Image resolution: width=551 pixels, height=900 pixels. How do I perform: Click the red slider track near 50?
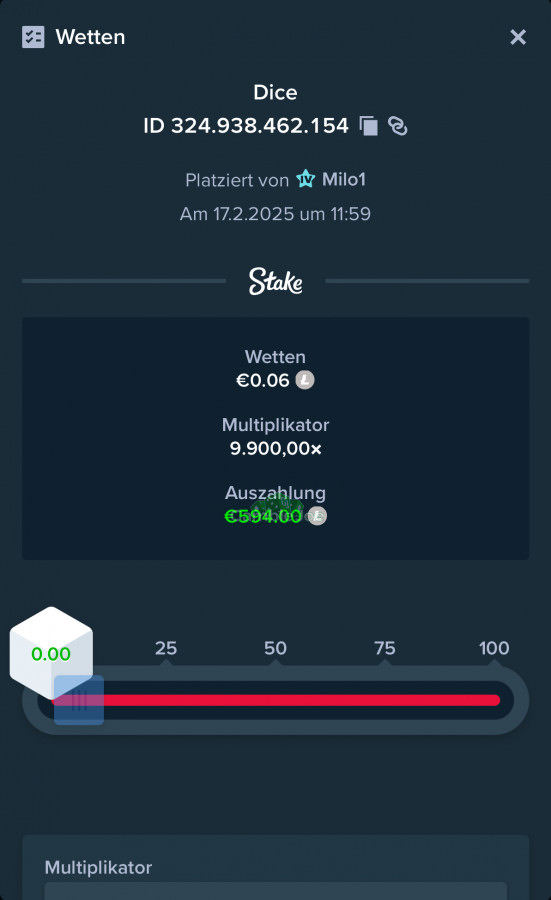click(276, 700)
